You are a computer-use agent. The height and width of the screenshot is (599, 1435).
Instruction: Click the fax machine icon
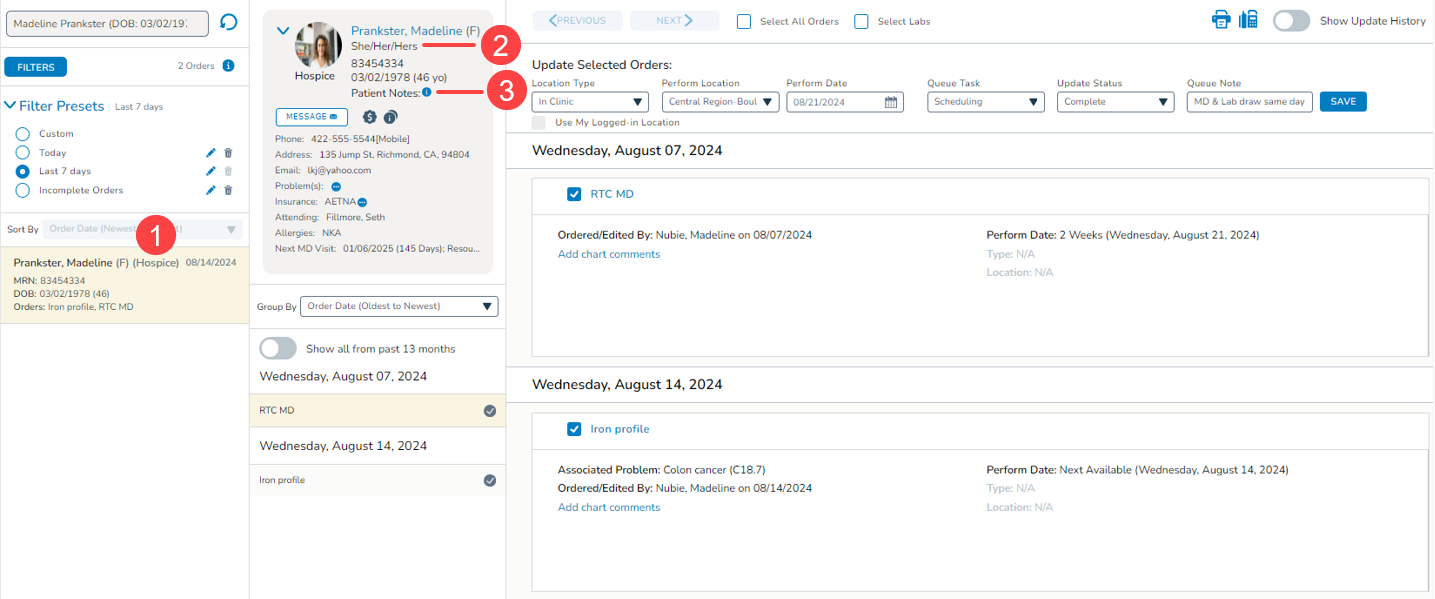tap(1248, 20)
